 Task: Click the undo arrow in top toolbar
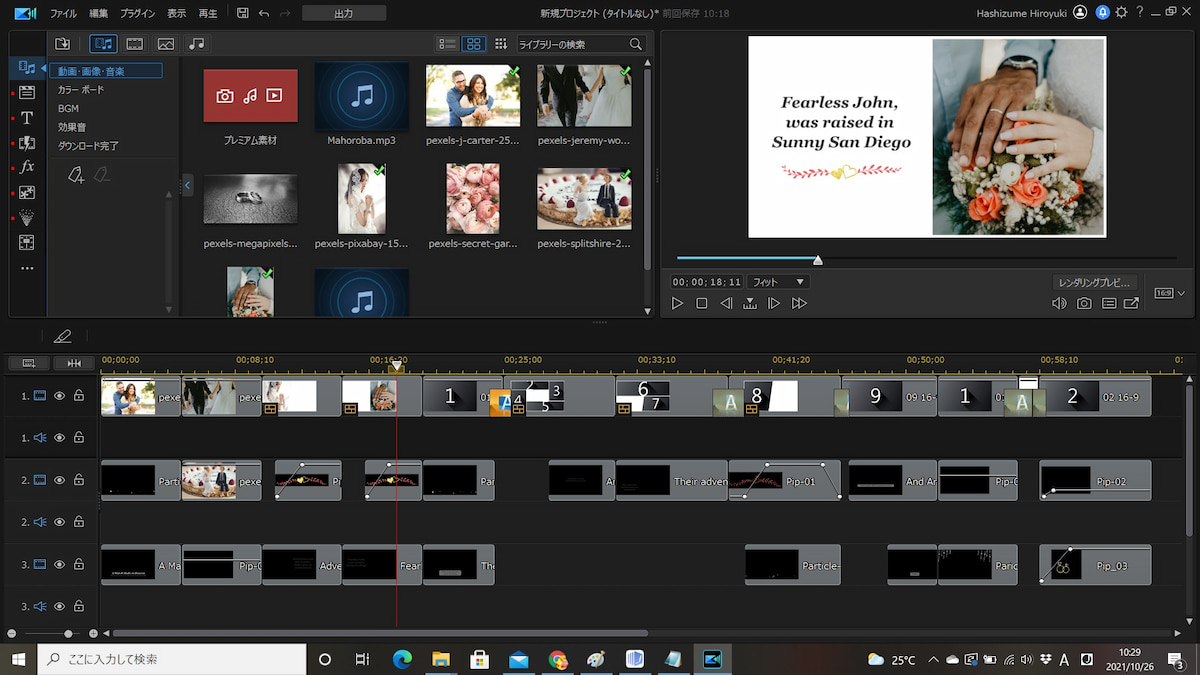coord(264,13)
